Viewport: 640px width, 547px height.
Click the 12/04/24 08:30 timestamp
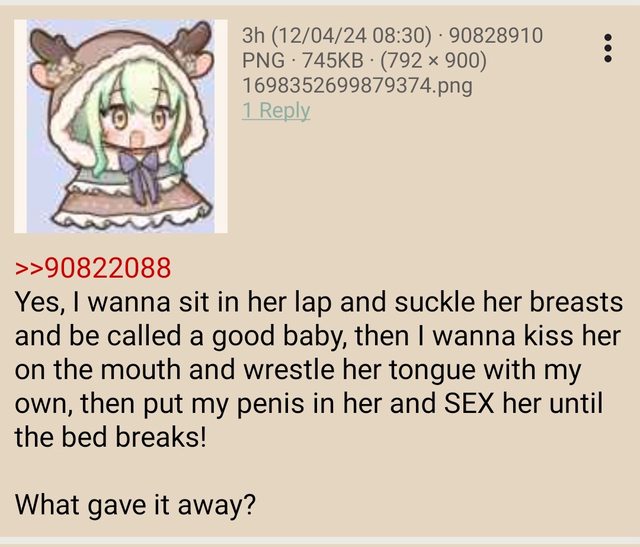pyautogui.click(x=351, y=36)
